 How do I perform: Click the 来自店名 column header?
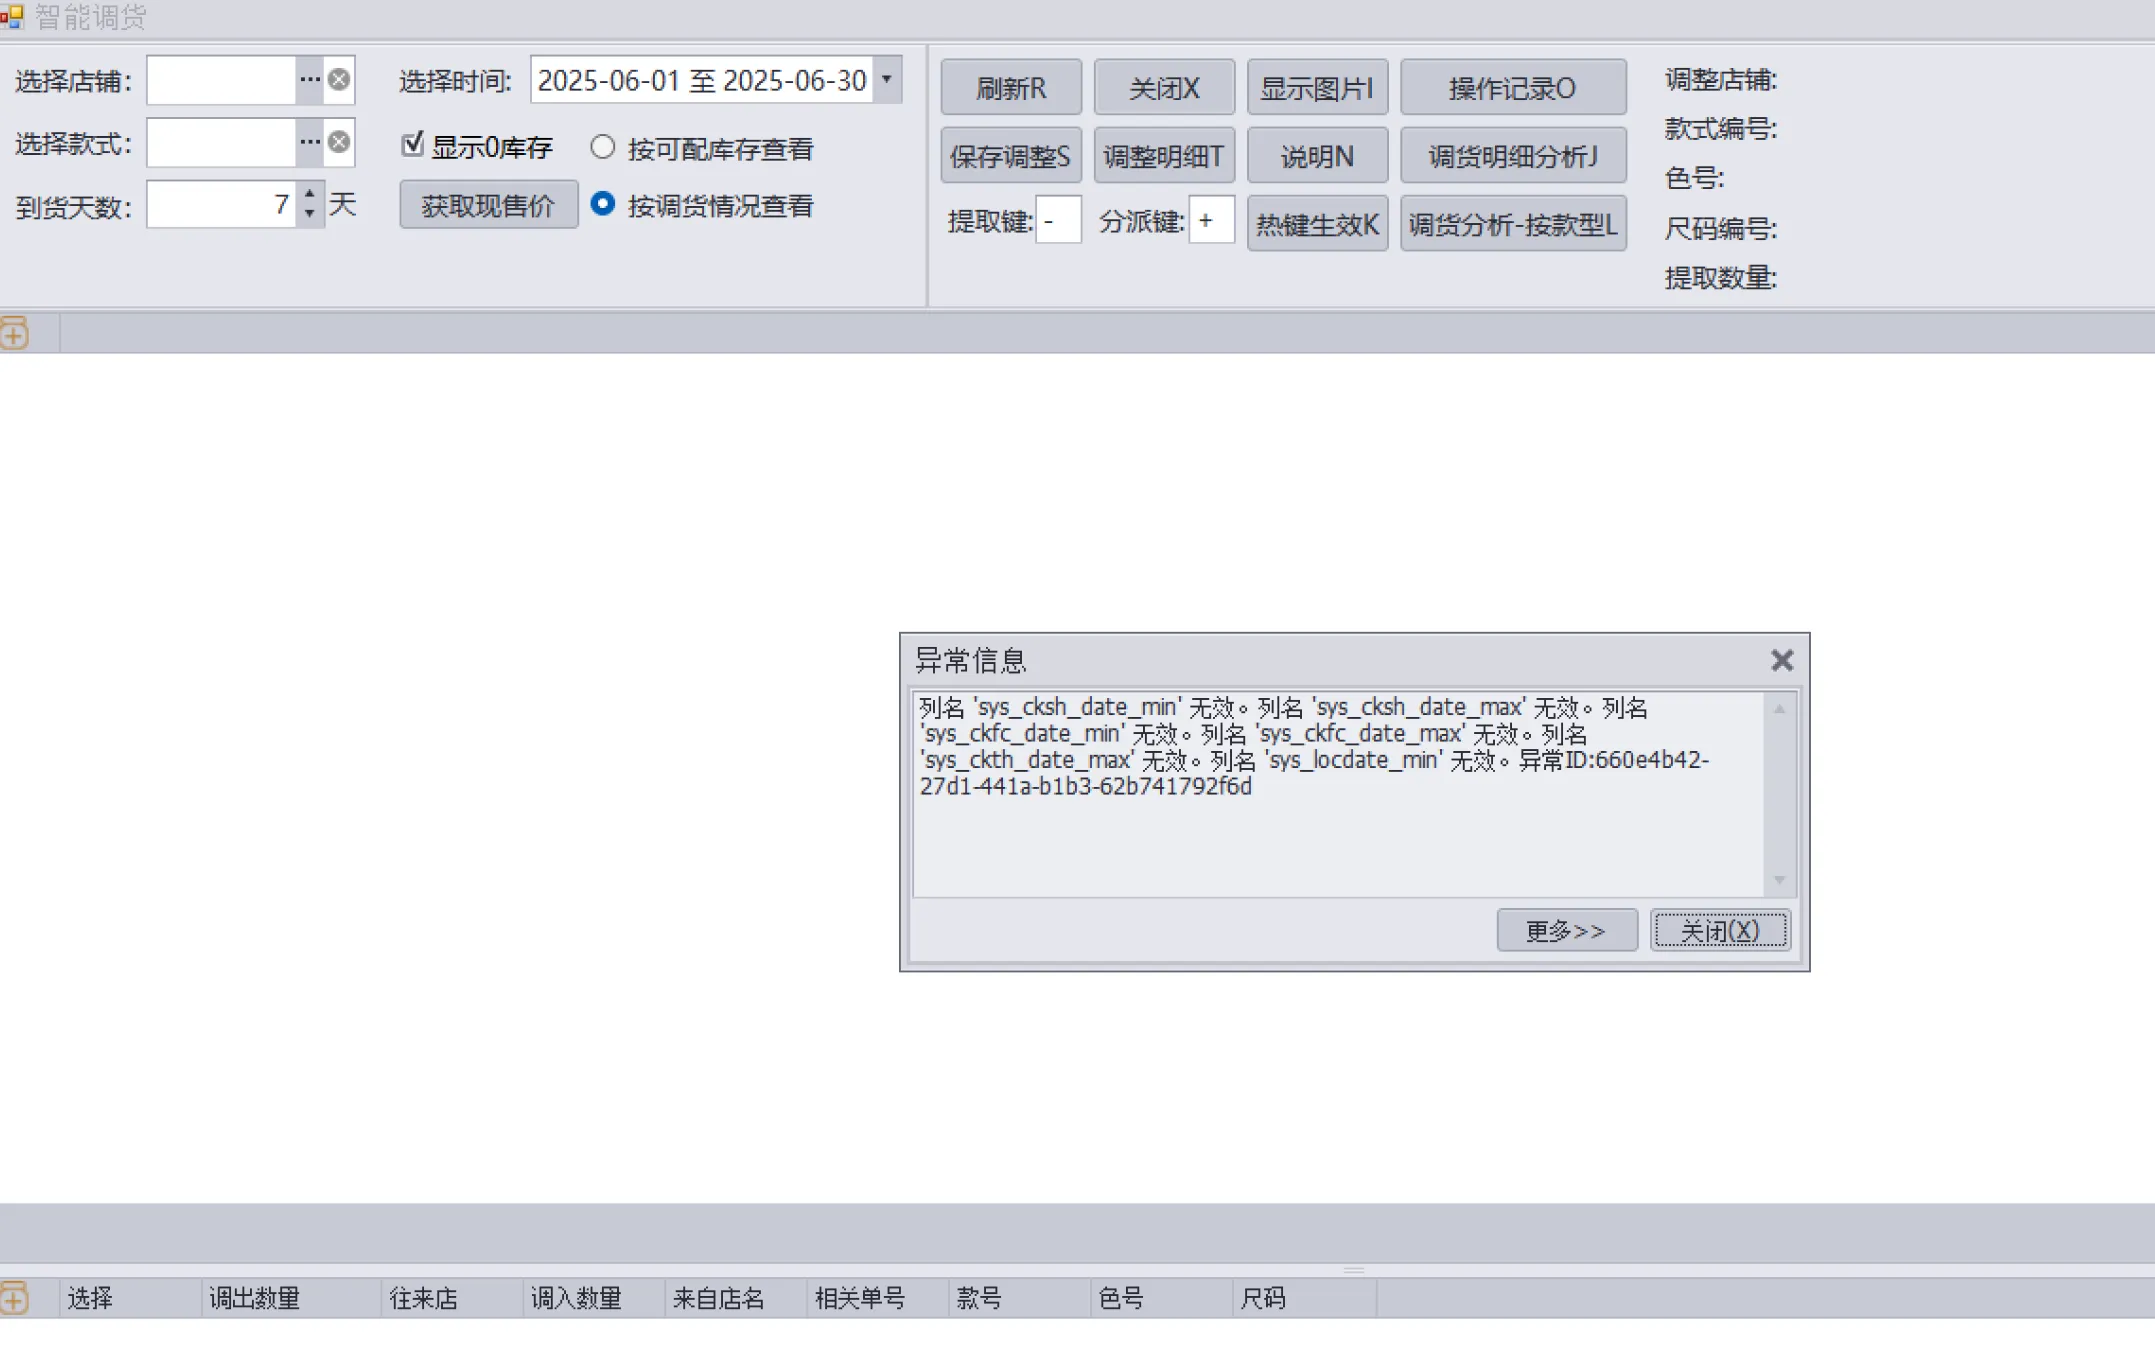(718, 1298)
